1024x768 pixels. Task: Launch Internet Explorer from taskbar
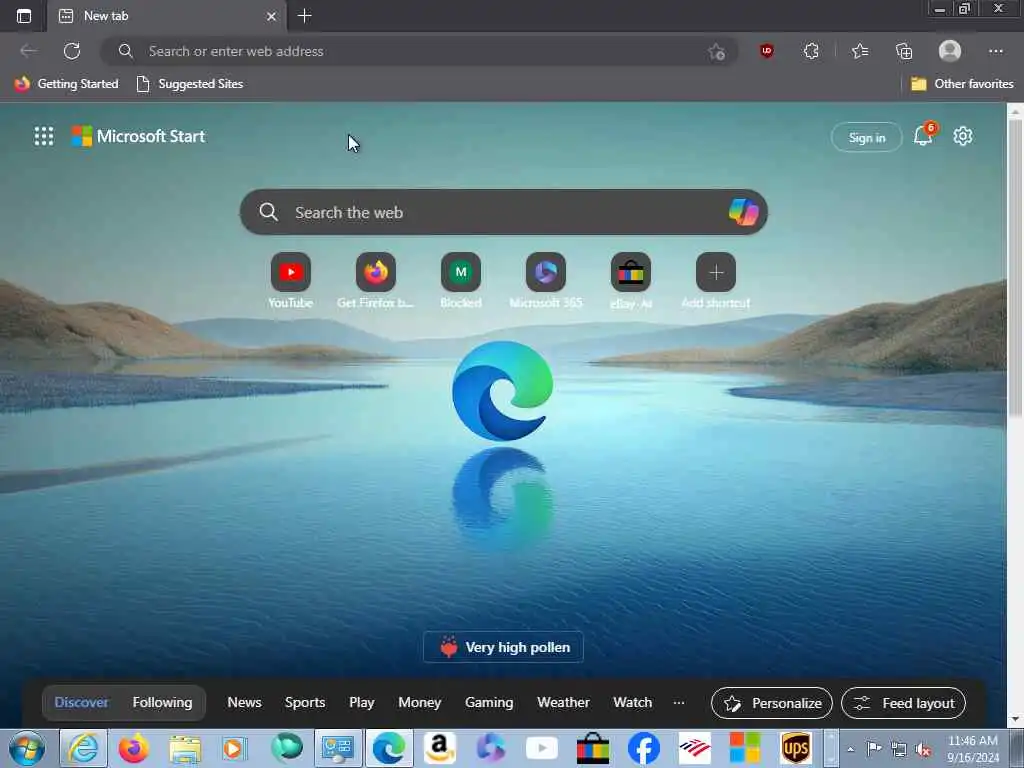(84, 748)
